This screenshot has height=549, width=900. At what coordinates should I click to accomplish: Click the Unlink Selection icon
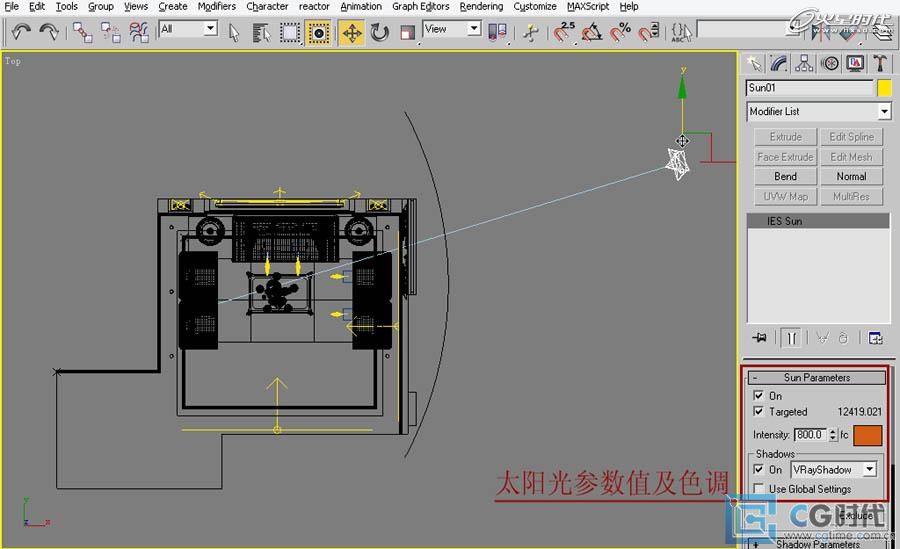coord(110,32)
